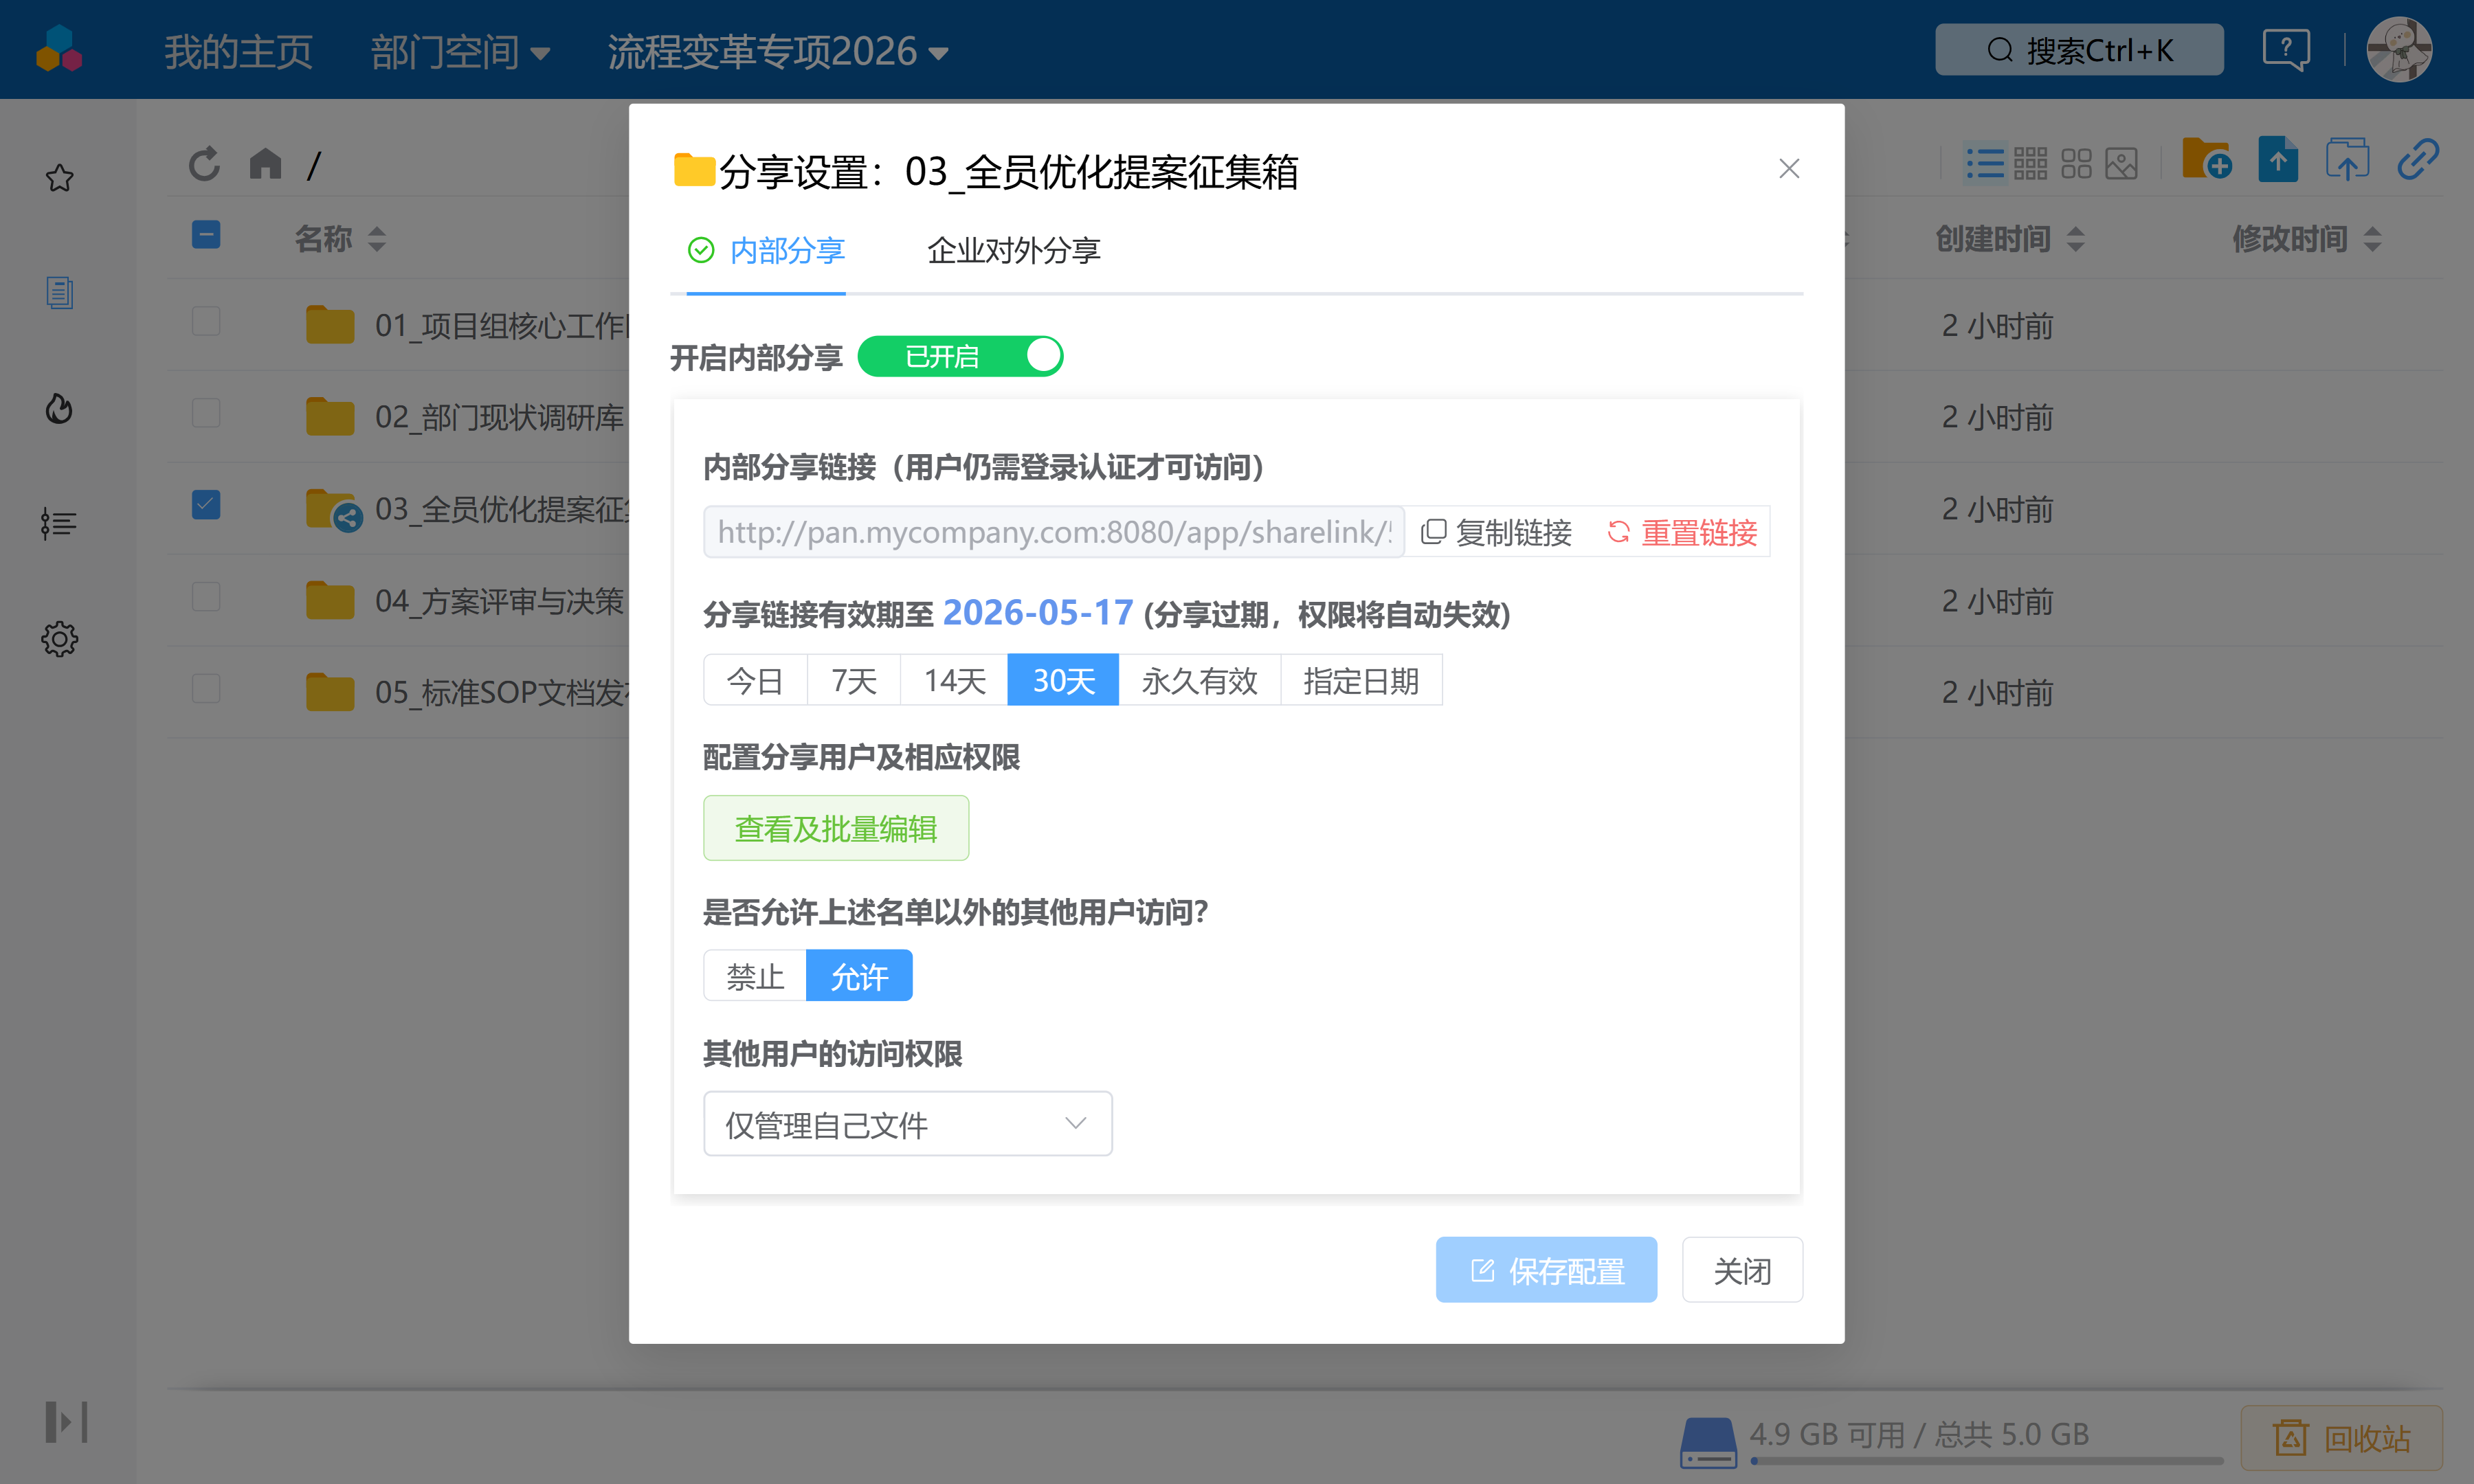
Task: Open sidebar settings gear
Action: (59, 639)
